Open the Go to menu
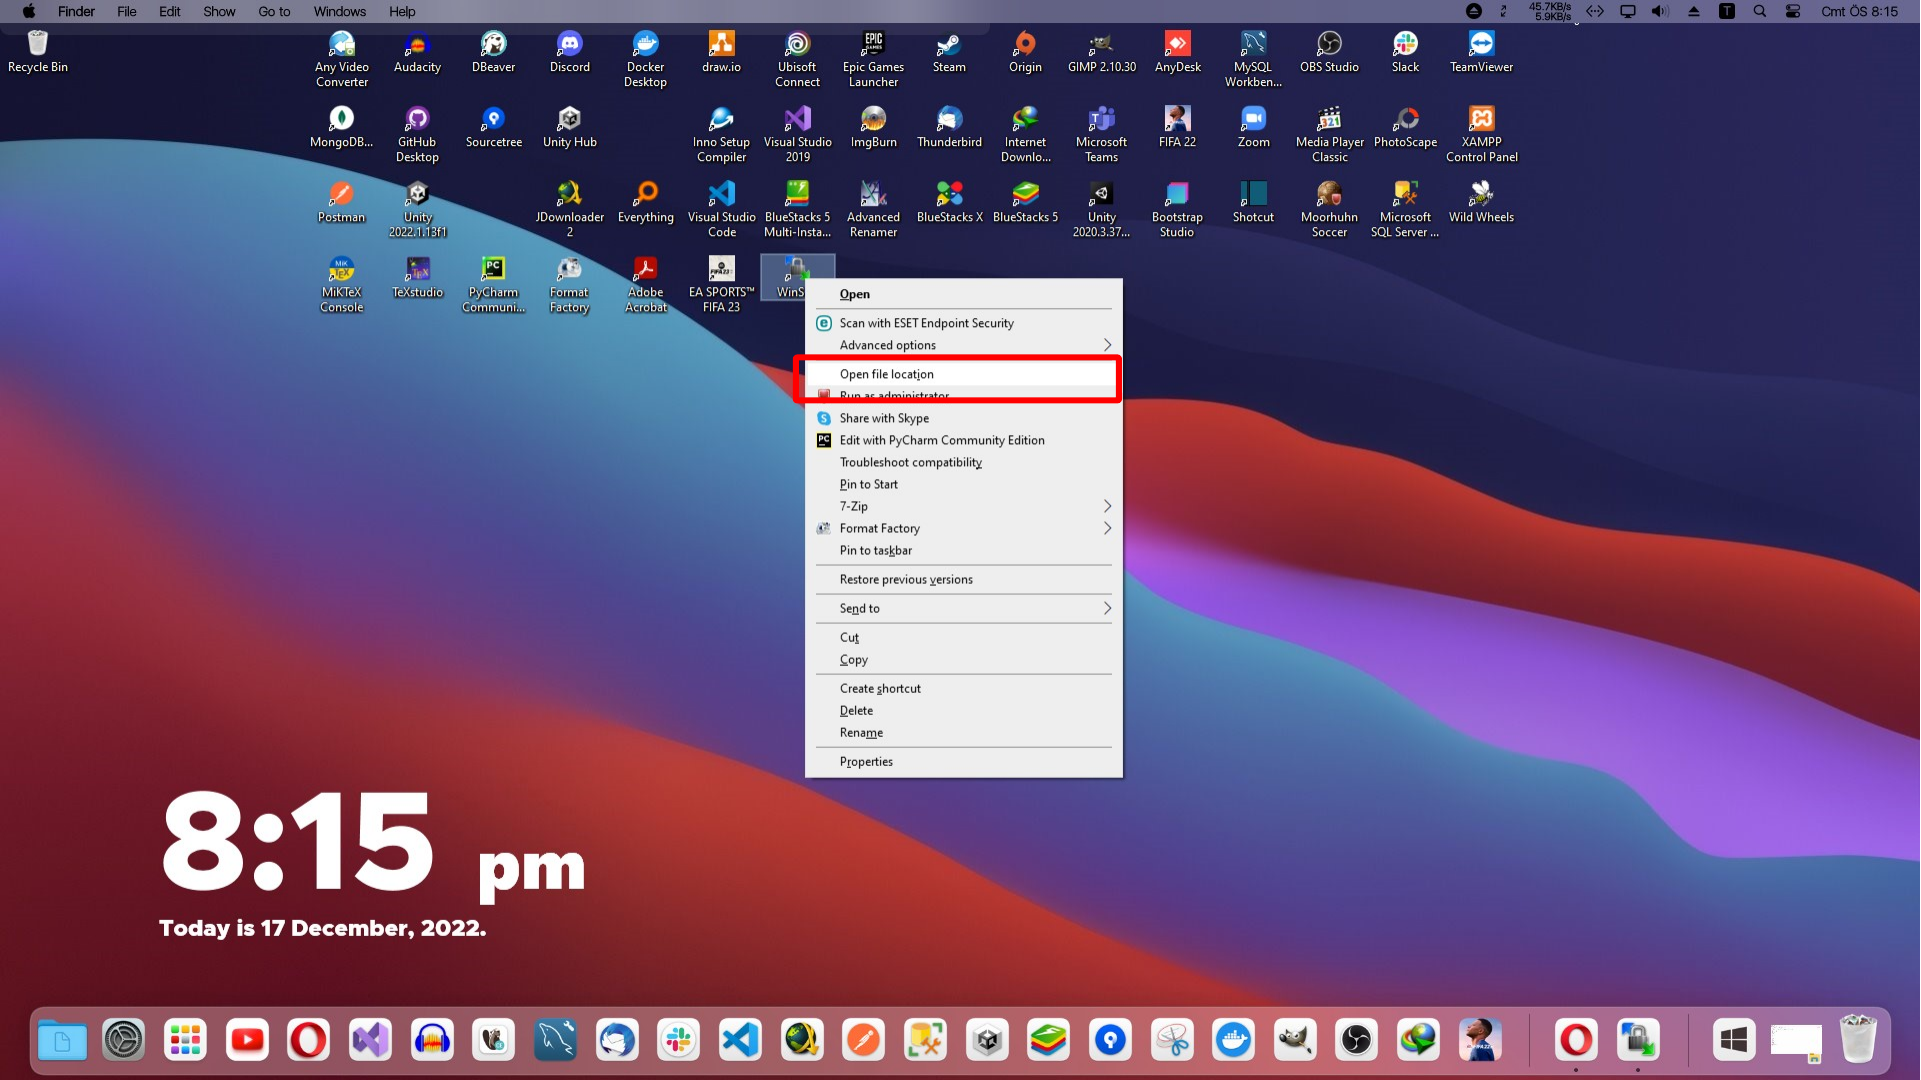Screen dimensions: 1921x1080 [x=274, y=11]
